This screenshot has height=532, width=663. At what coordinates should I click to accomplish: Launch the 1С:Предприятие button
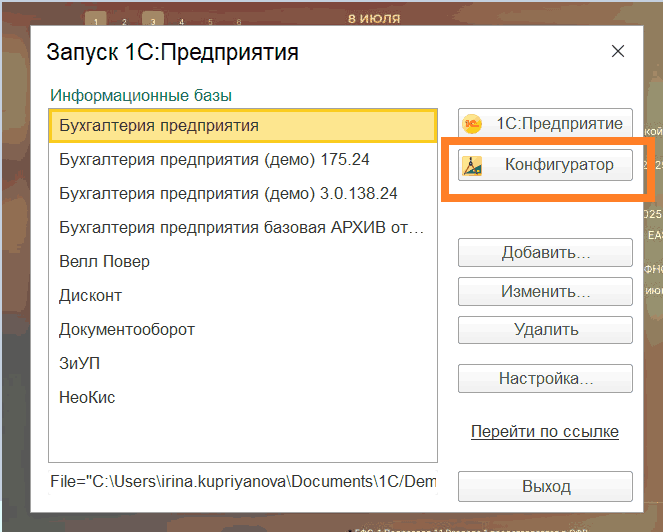pos(545,123)
